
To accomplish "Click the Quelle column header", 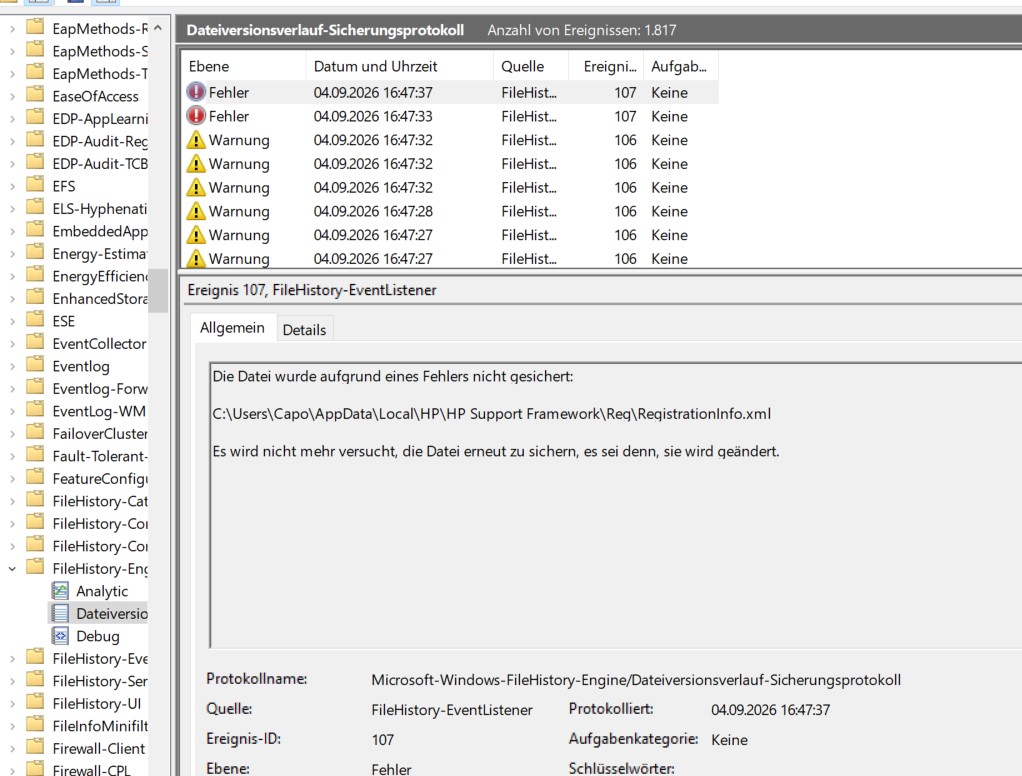I will pos(531,66).
